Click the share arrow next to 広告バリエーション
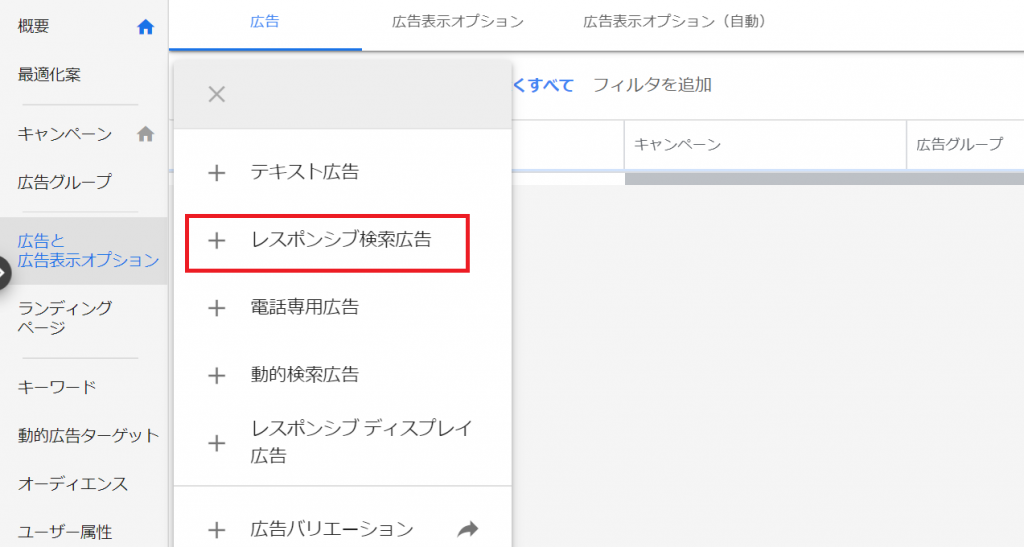Viewport: 1024px width, 547px height. click(x=468, y=529)
